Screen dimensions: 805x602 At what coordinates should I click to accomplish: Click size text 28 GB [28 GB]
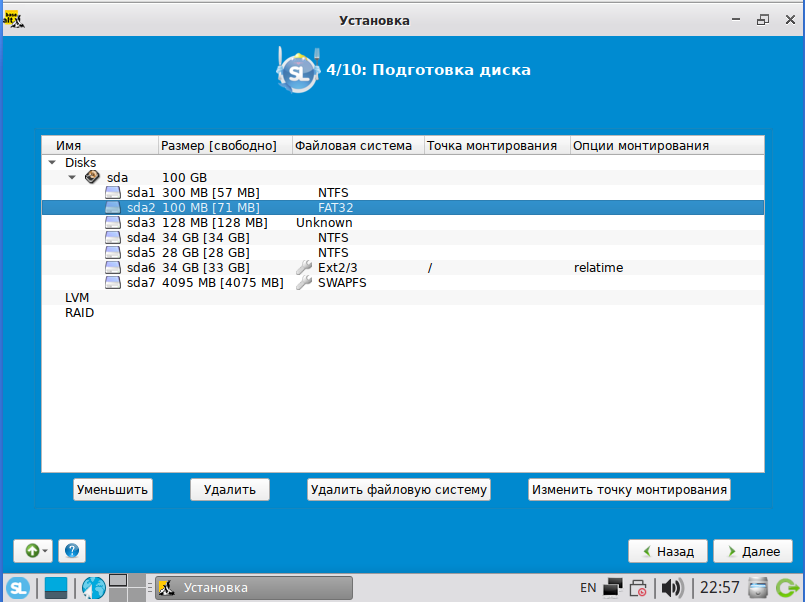pos(205,253)
